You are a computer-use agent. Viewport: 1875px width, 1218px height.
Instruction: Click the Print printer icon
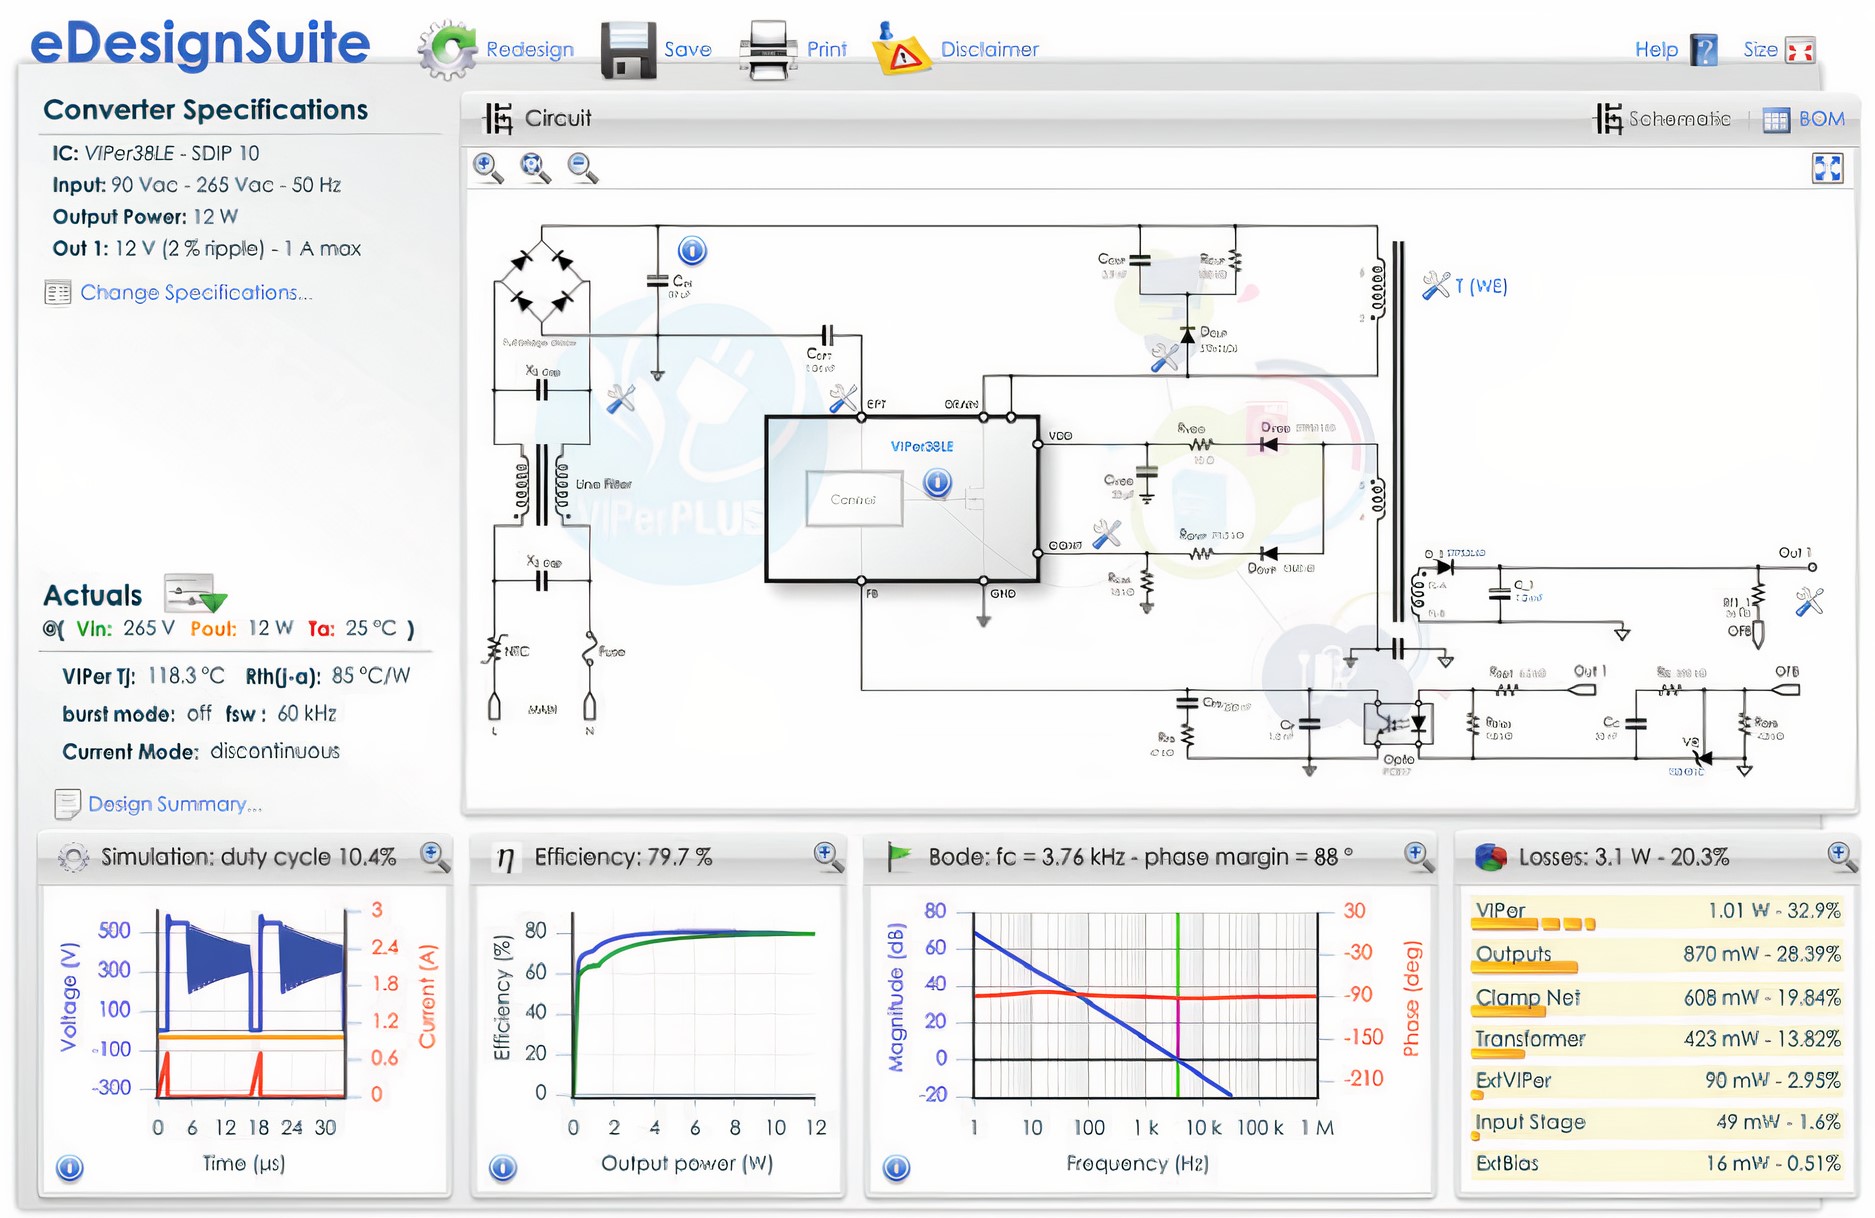767,50
